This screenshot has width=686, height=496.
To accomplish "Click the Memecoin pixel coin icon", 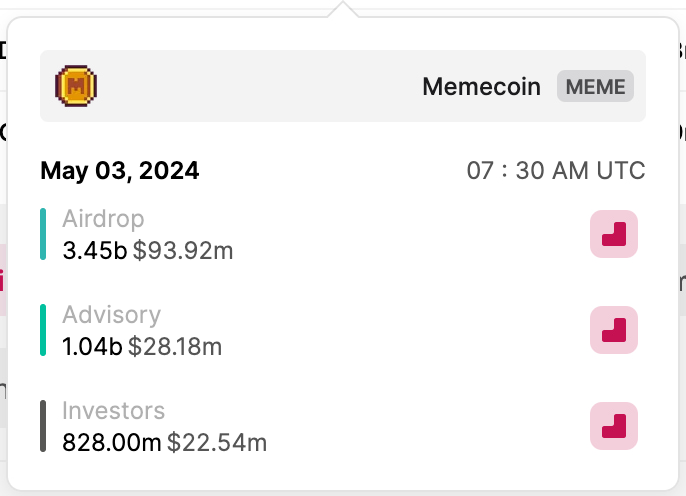I will pyautogui.click(x=76, y=86).
